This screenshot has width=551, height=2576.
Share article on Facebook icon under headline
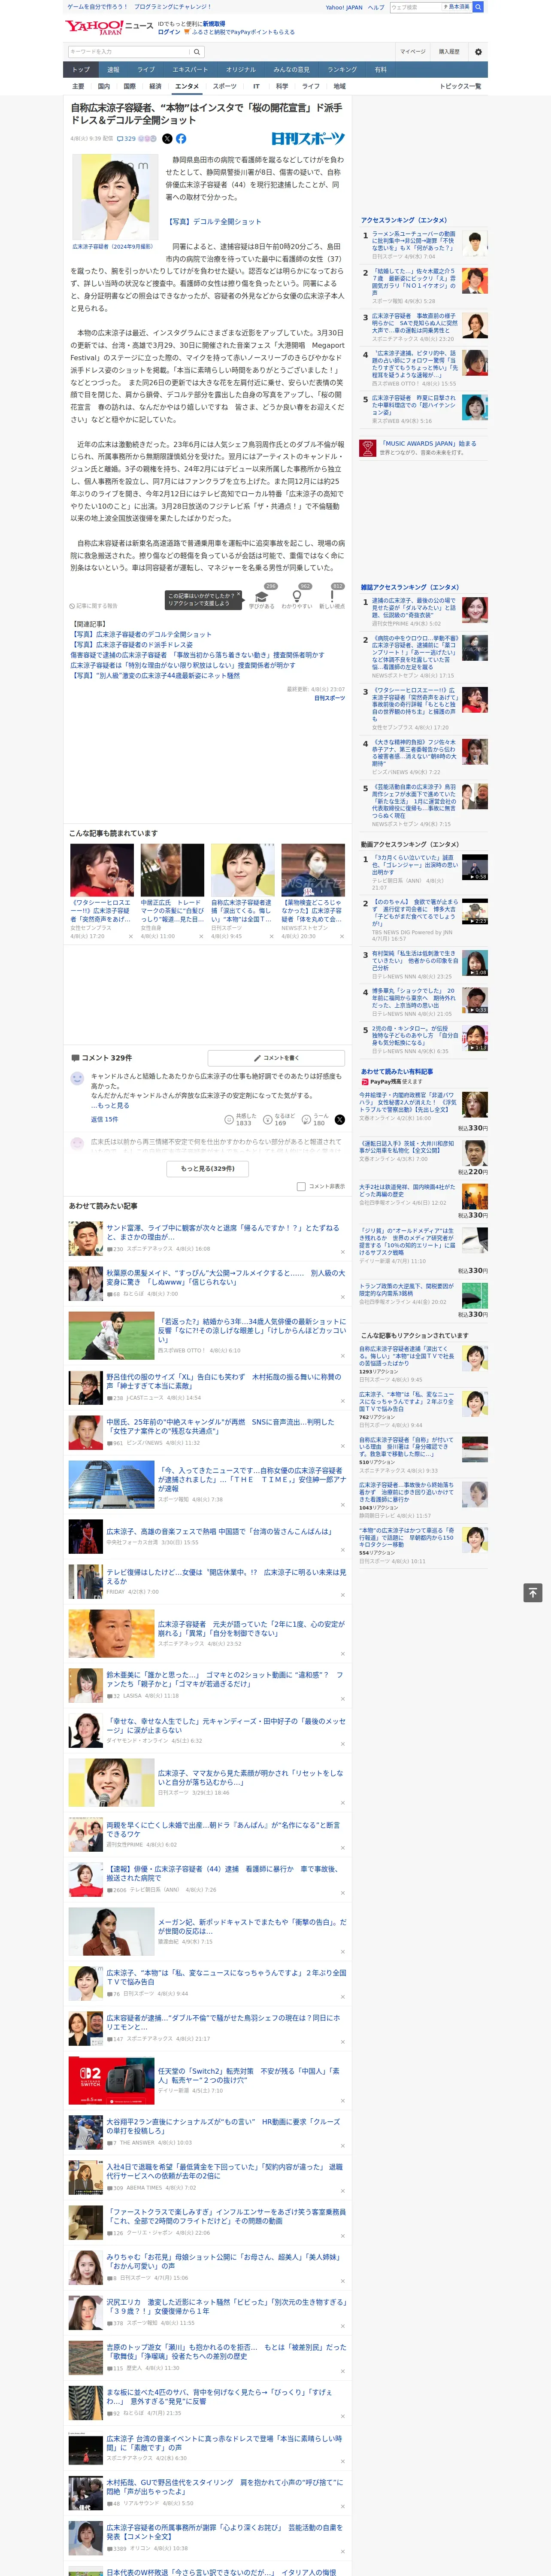181,139
